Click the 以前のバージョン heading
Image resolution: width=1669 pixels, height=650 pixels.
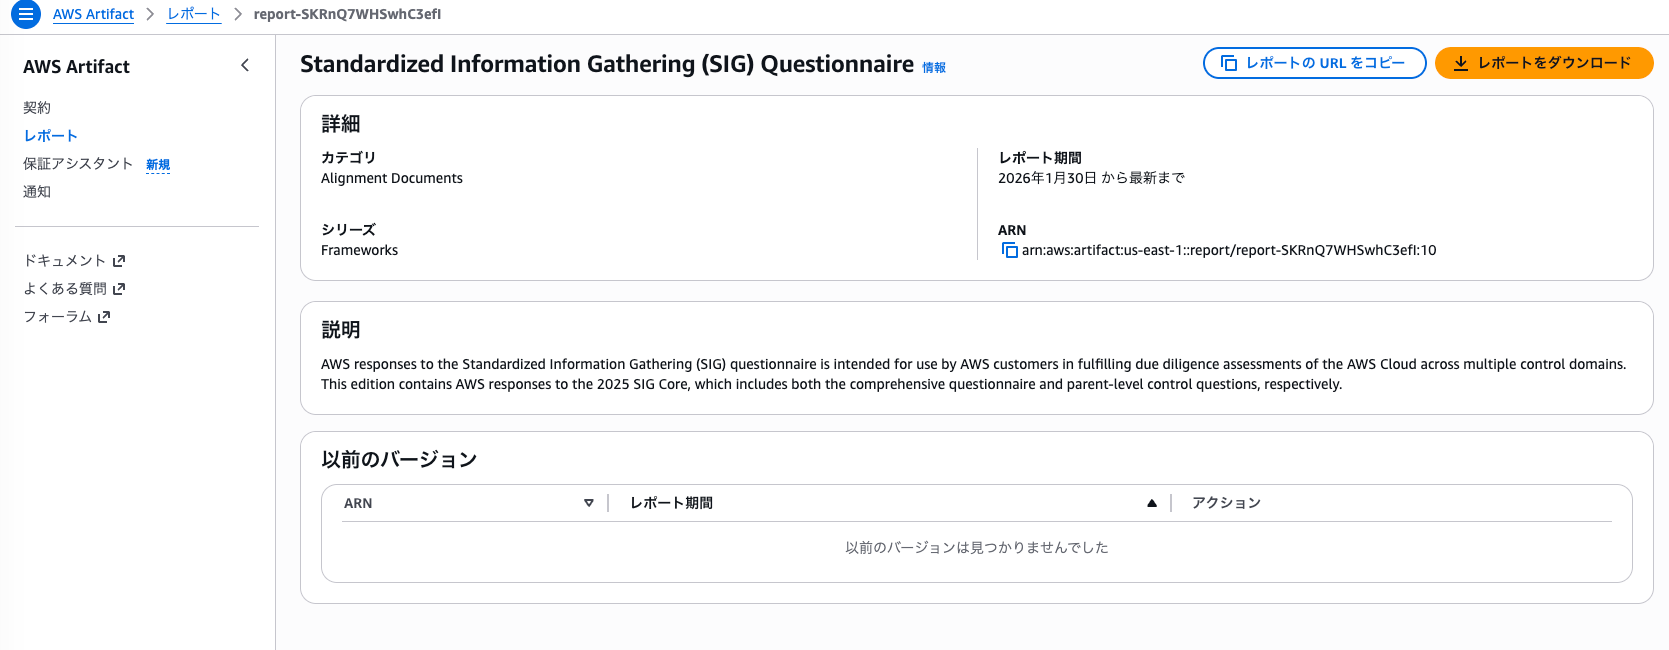tap(399, 459)
